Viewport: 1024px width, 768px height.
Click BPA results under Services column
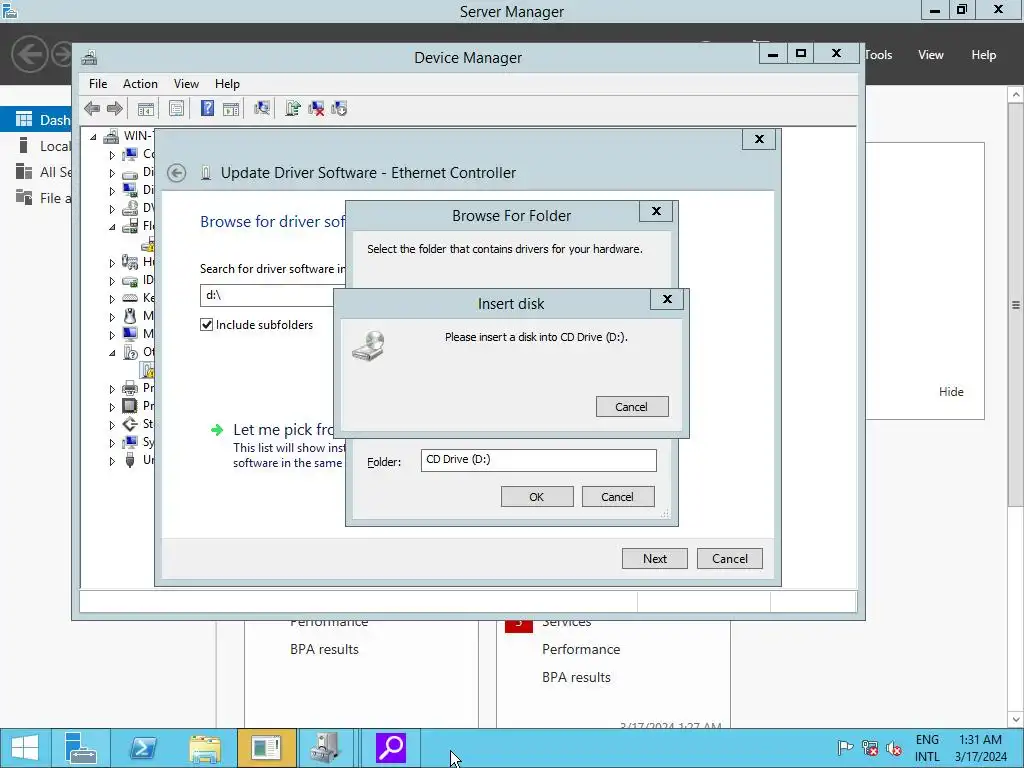(x=576, y=677)
